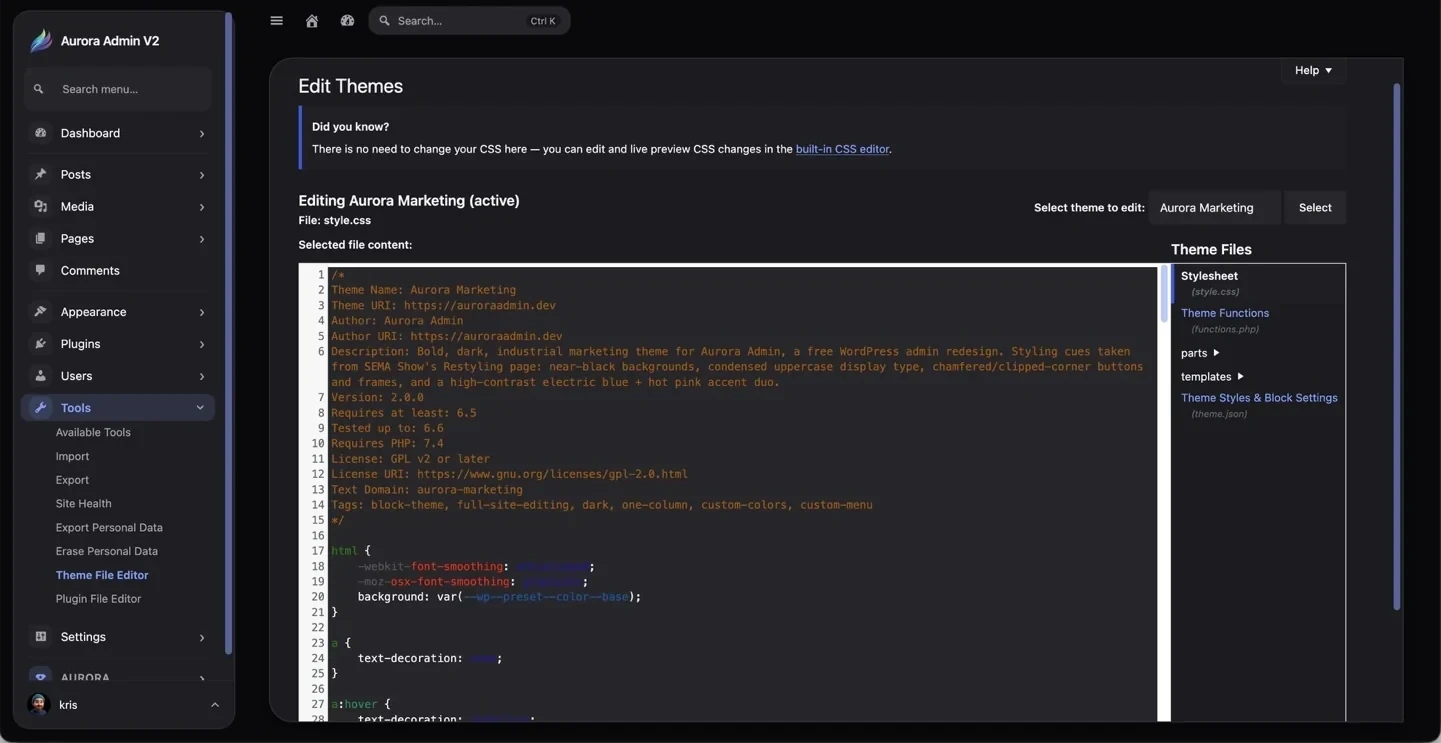Click Posts pin icon
The image size is (1441, 743).
(40, 174)
